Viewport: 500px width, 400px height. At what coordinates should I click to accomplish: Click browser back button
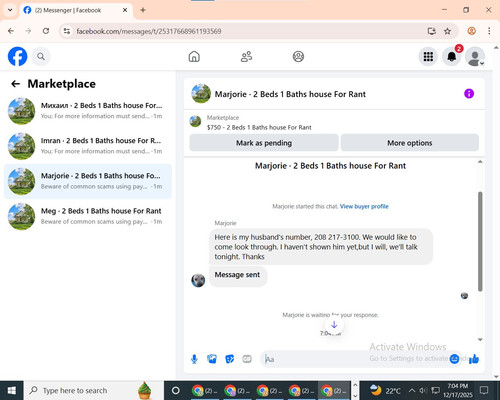click(x=11, y=31)
